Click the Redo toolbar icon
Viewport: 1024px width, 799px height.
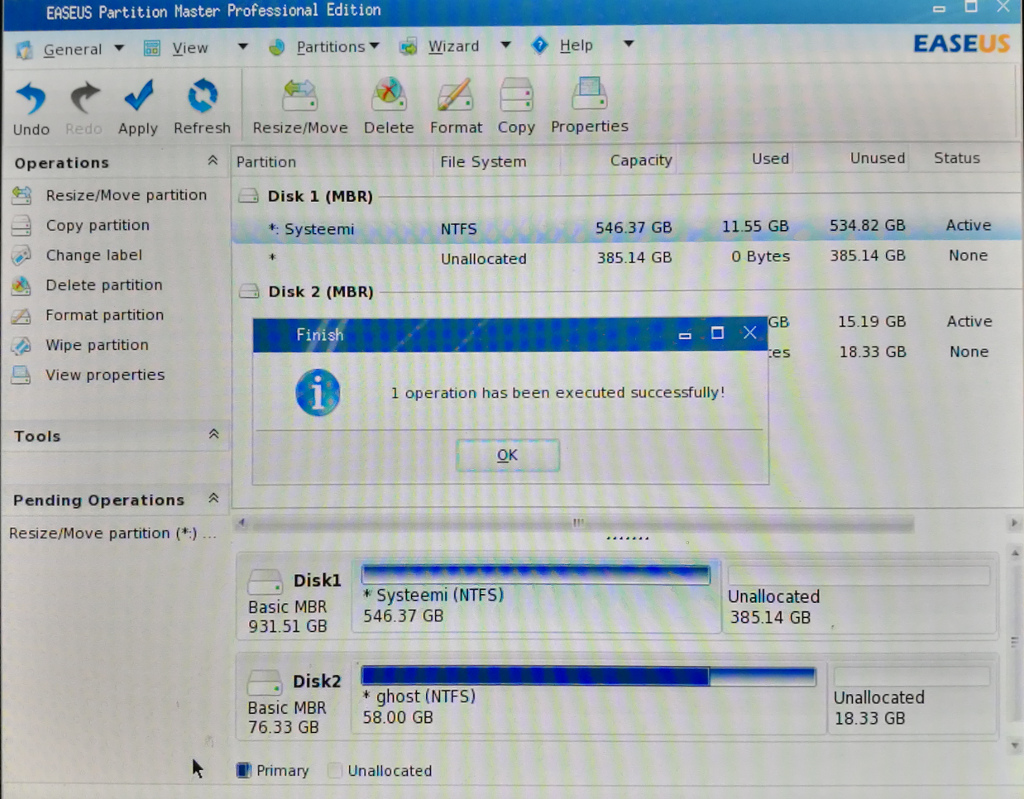tap(84, 98)
